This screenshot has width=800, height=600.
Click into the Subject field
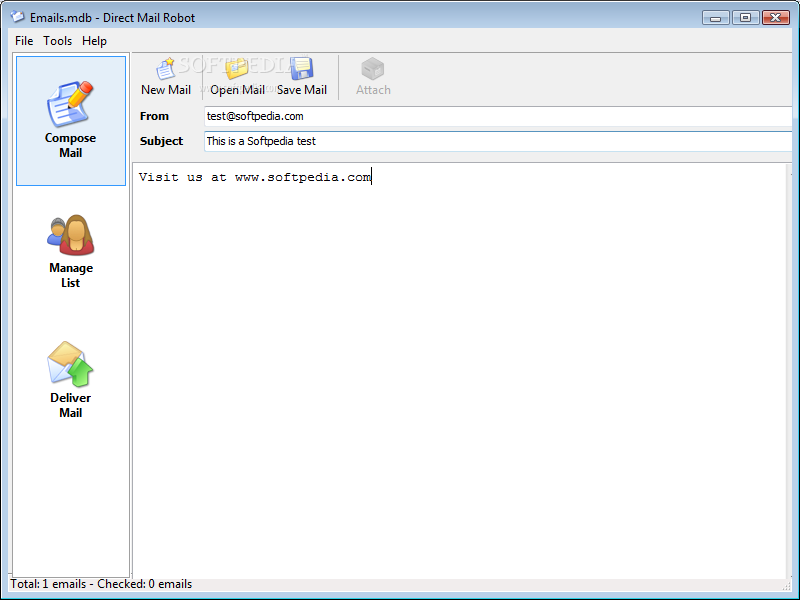coord(498,141)
